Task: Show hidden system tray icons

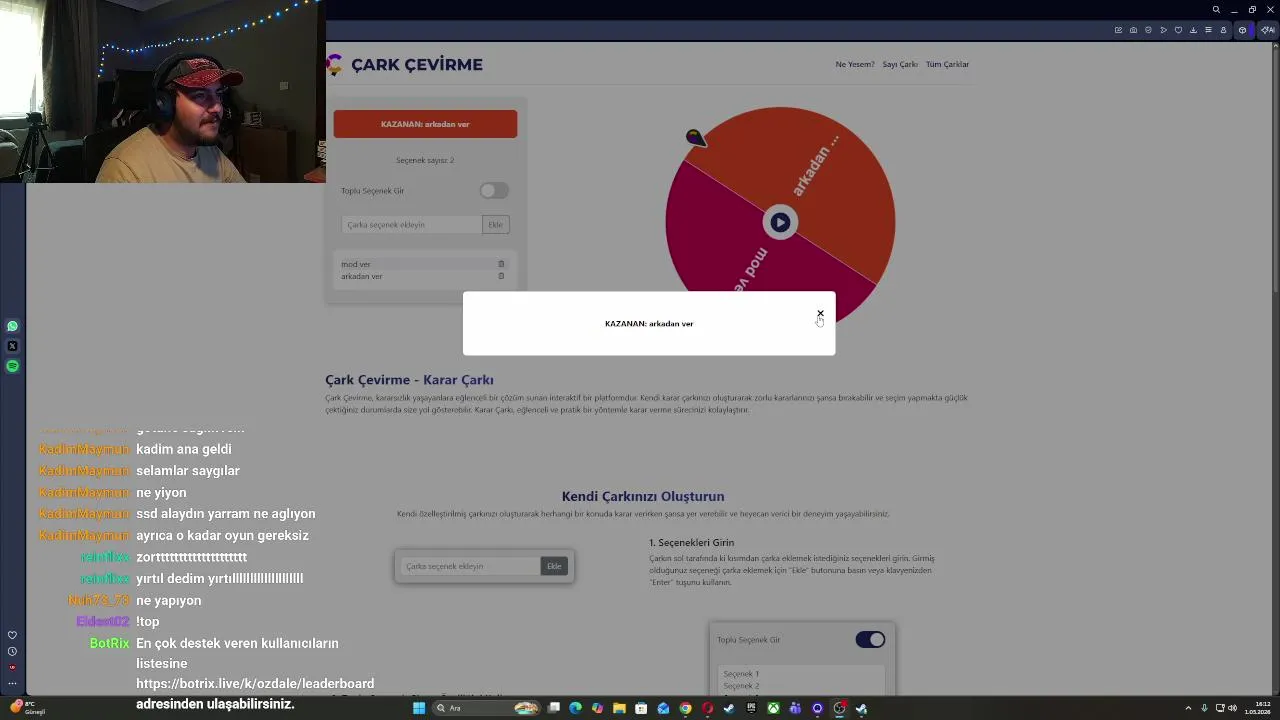Action: point(1188,708)
